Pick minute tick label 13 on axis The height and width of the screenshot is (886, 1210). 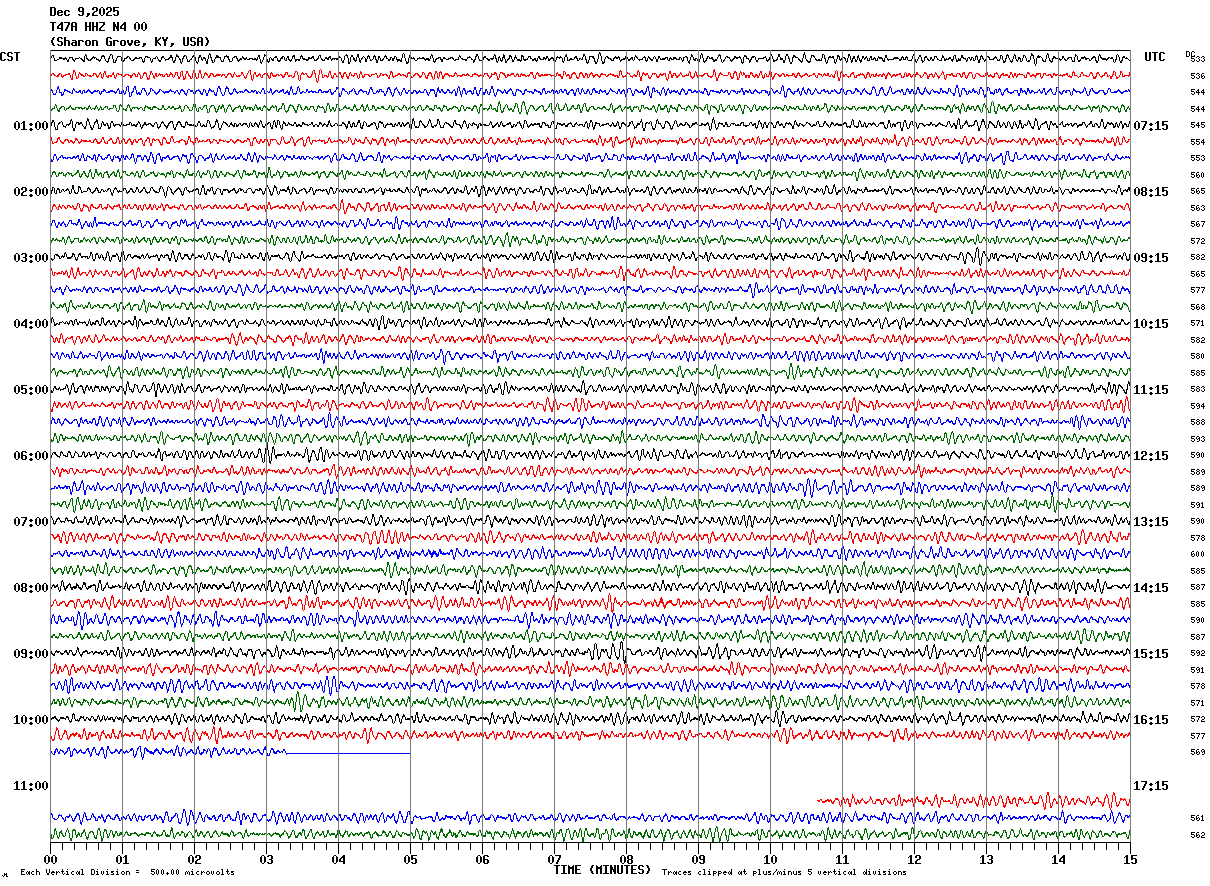coord(986,860)
